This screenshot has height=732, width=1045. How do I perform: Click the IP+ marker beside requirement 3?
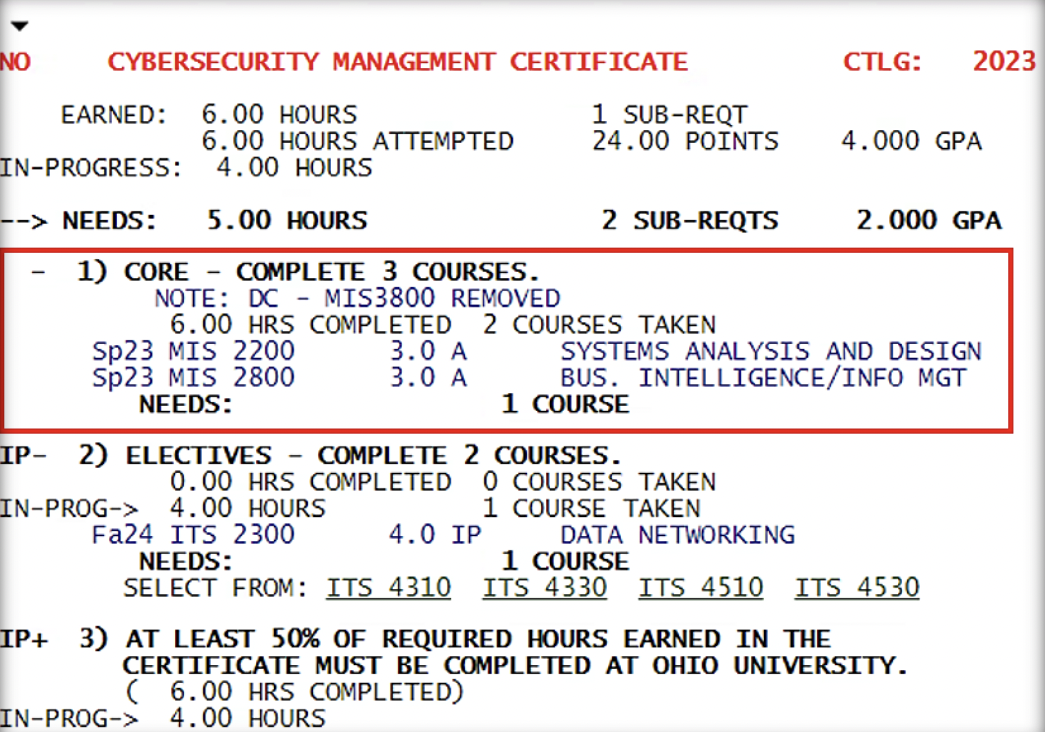point(22,639)
